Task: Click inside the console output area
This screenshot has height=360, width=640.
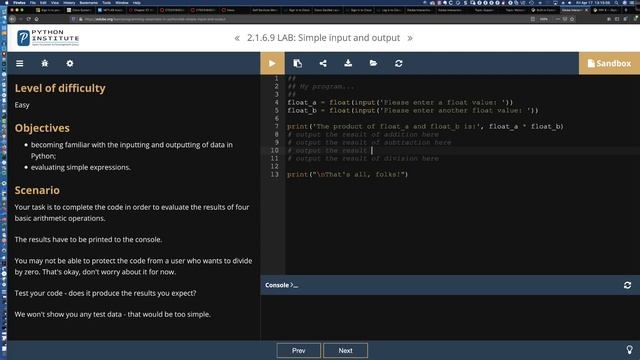Action: 450,317
